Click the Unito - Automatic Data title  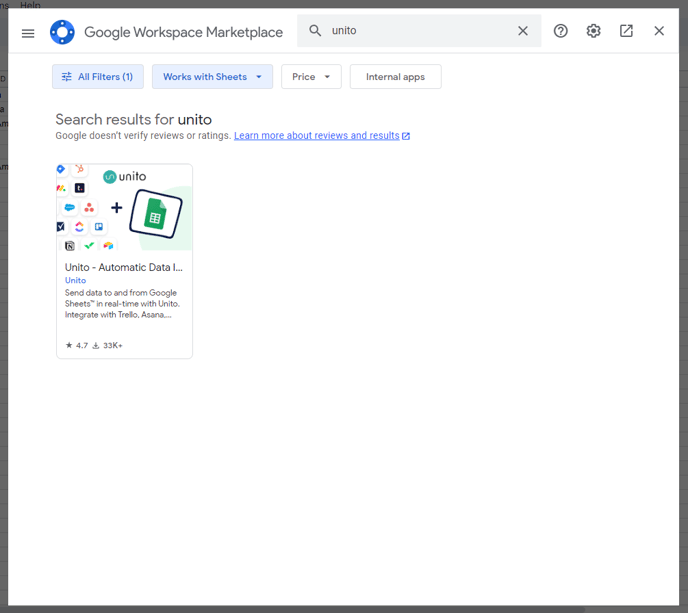point(124,267)
